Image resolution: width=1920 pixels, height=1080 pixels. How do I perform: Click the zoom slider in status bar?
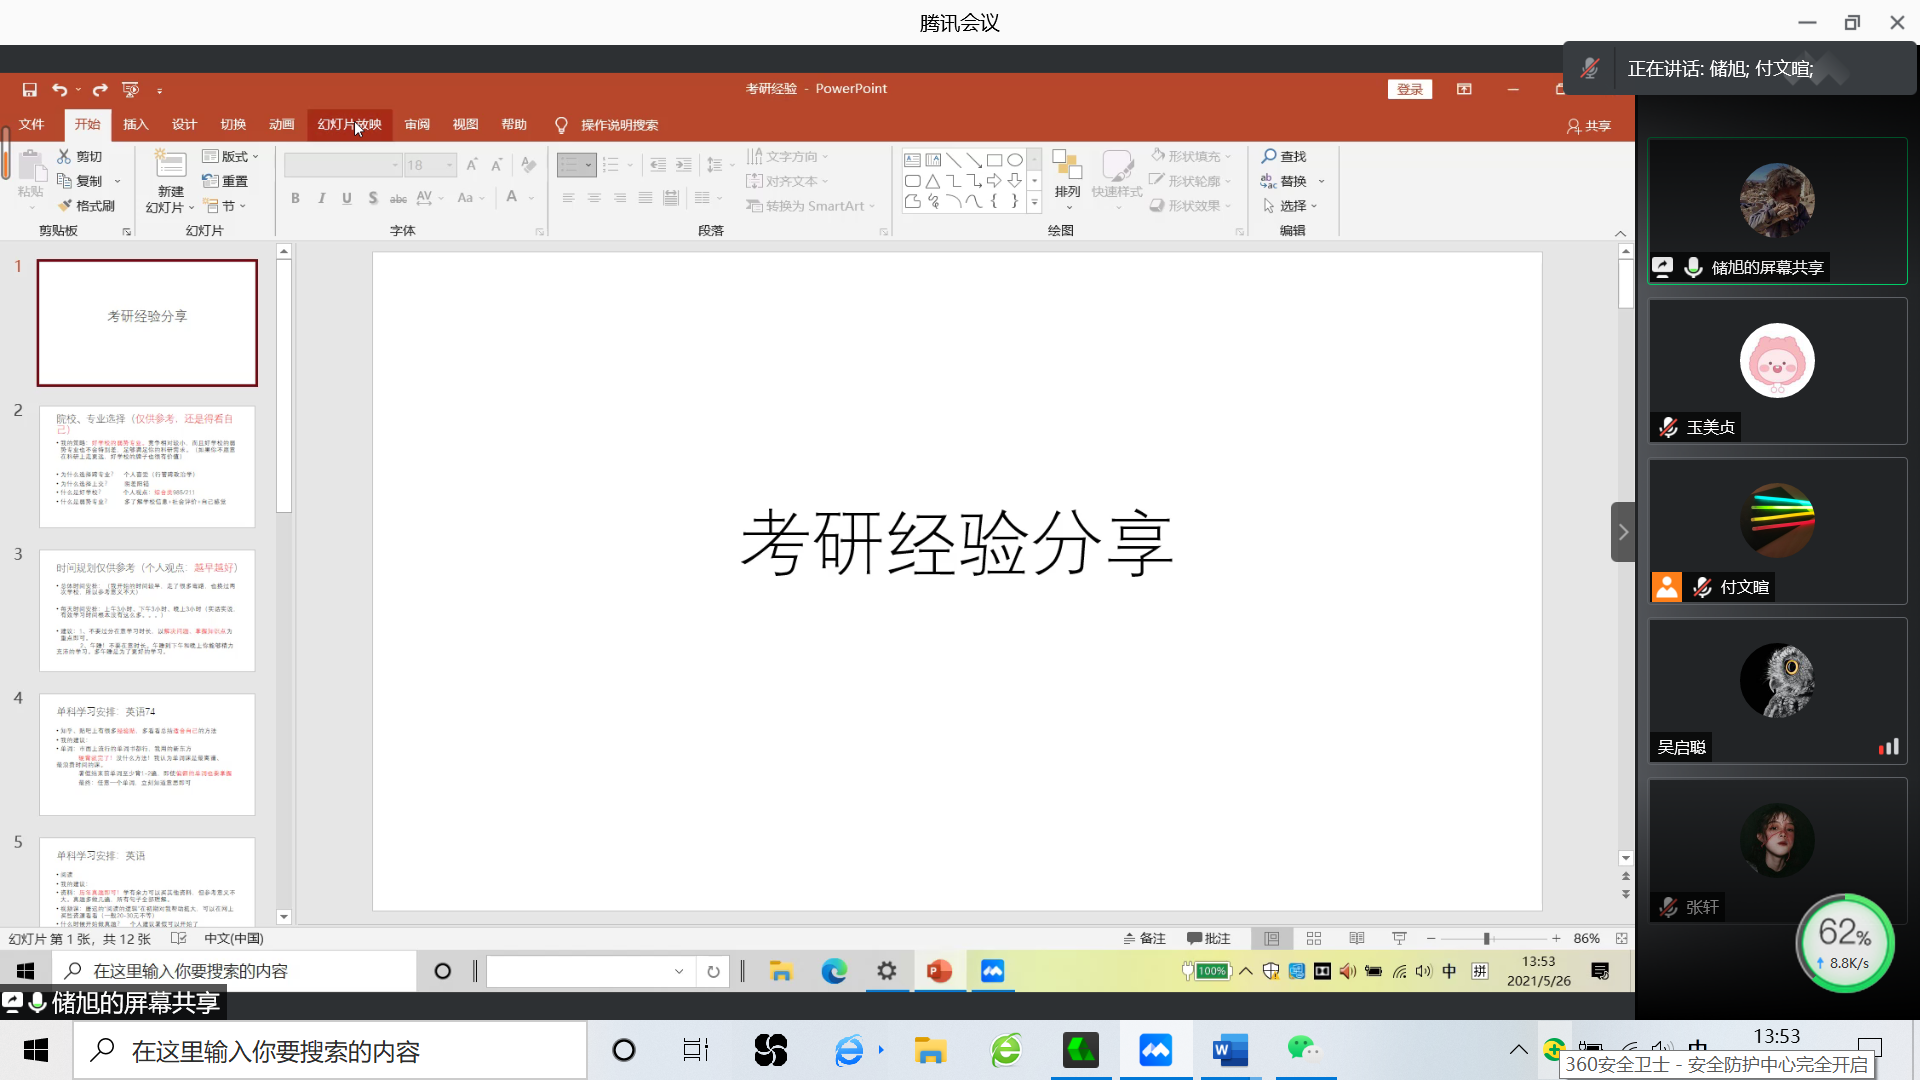[x=1487, y=939]
